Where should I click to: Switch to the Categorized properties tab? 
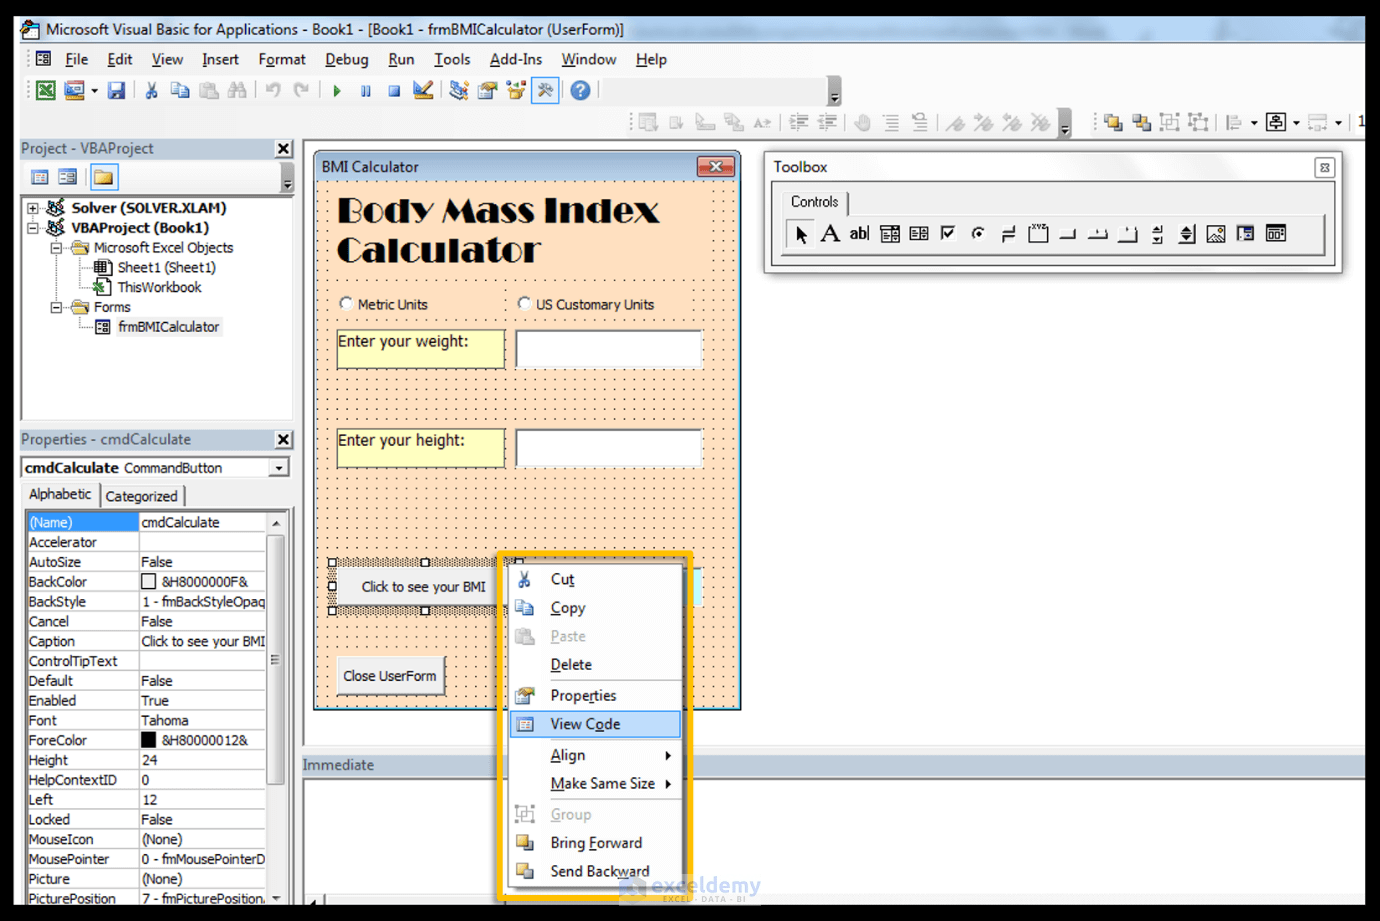click(x=142, y=495)
